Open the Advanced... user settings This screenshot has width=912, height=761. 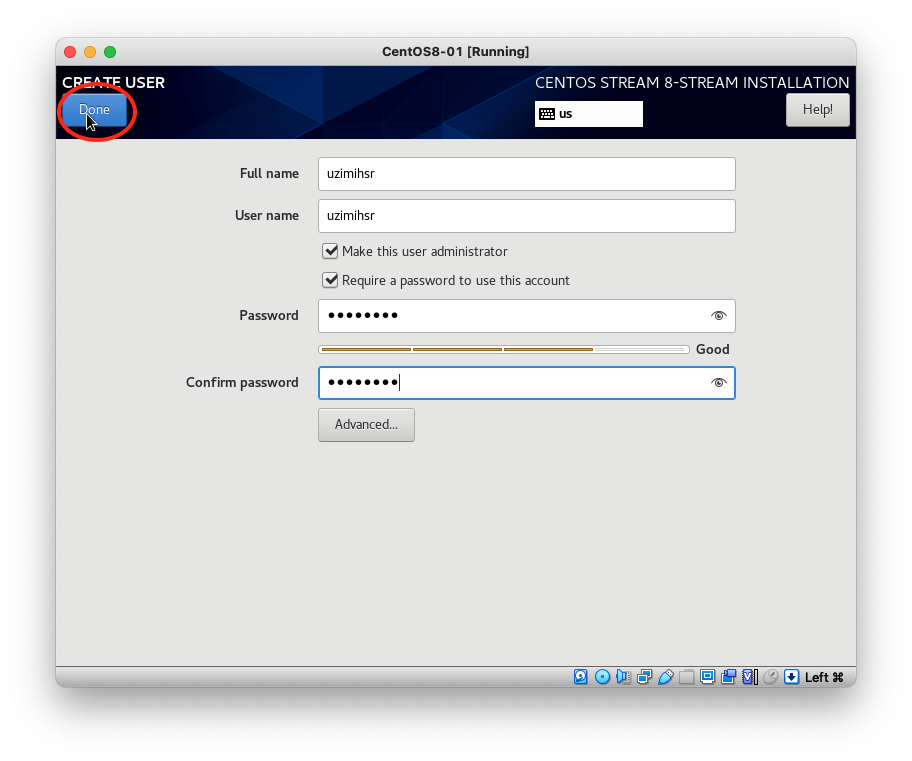click(366, 425)
